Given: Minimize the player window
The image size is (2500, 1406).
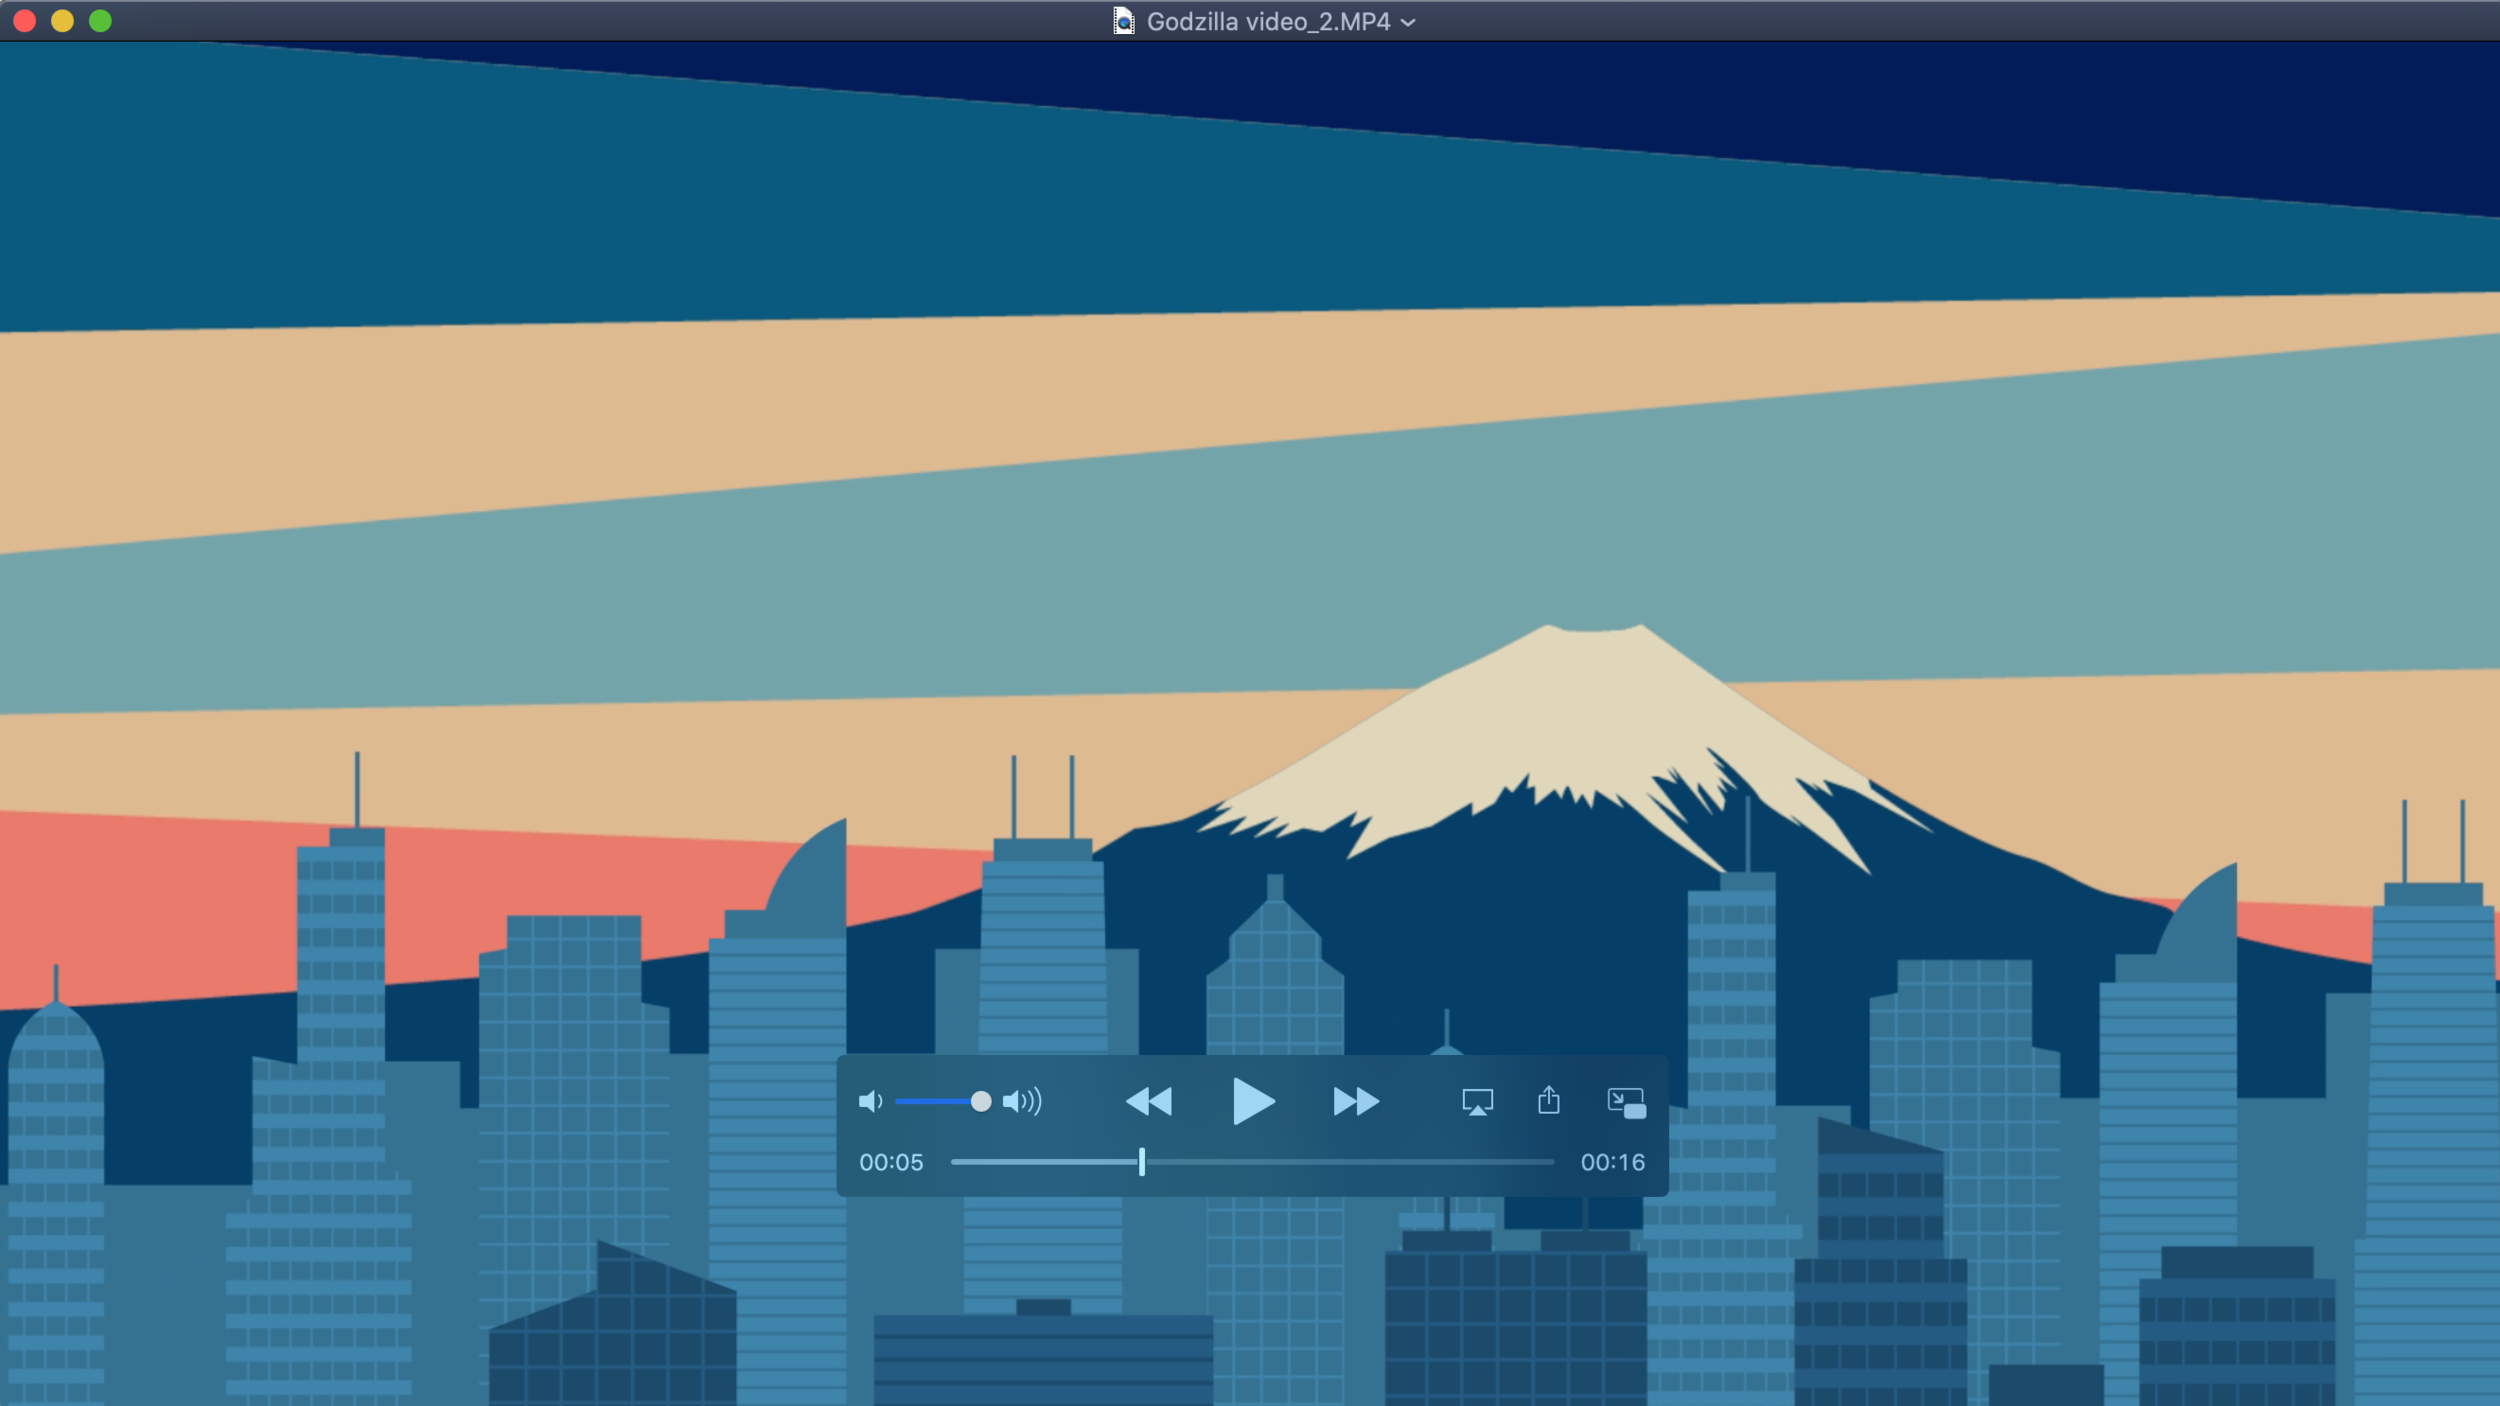Looking at the screenshot, I should [x=62, y=20].
